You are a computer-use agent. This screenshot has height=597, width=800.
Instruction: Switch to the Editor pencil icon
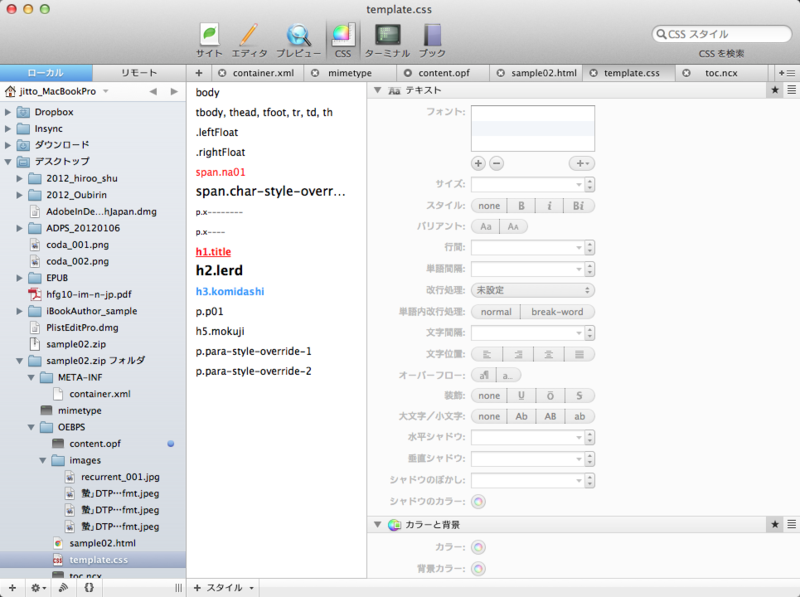tap(248, 35)
